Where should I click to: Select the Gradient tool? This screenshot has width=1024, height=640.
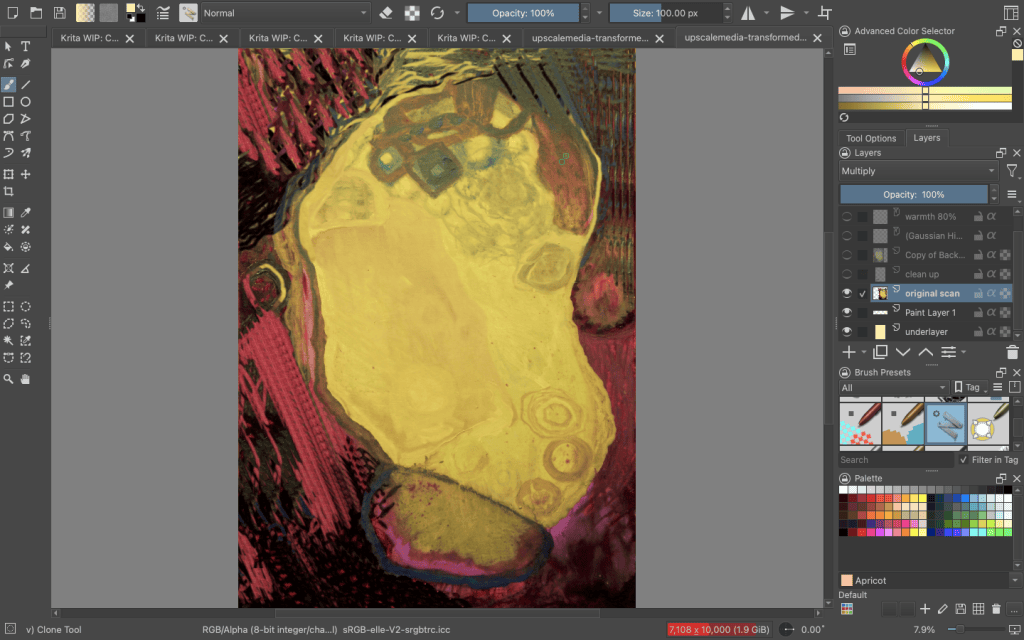pyautogui.click(x=8, y=212)
